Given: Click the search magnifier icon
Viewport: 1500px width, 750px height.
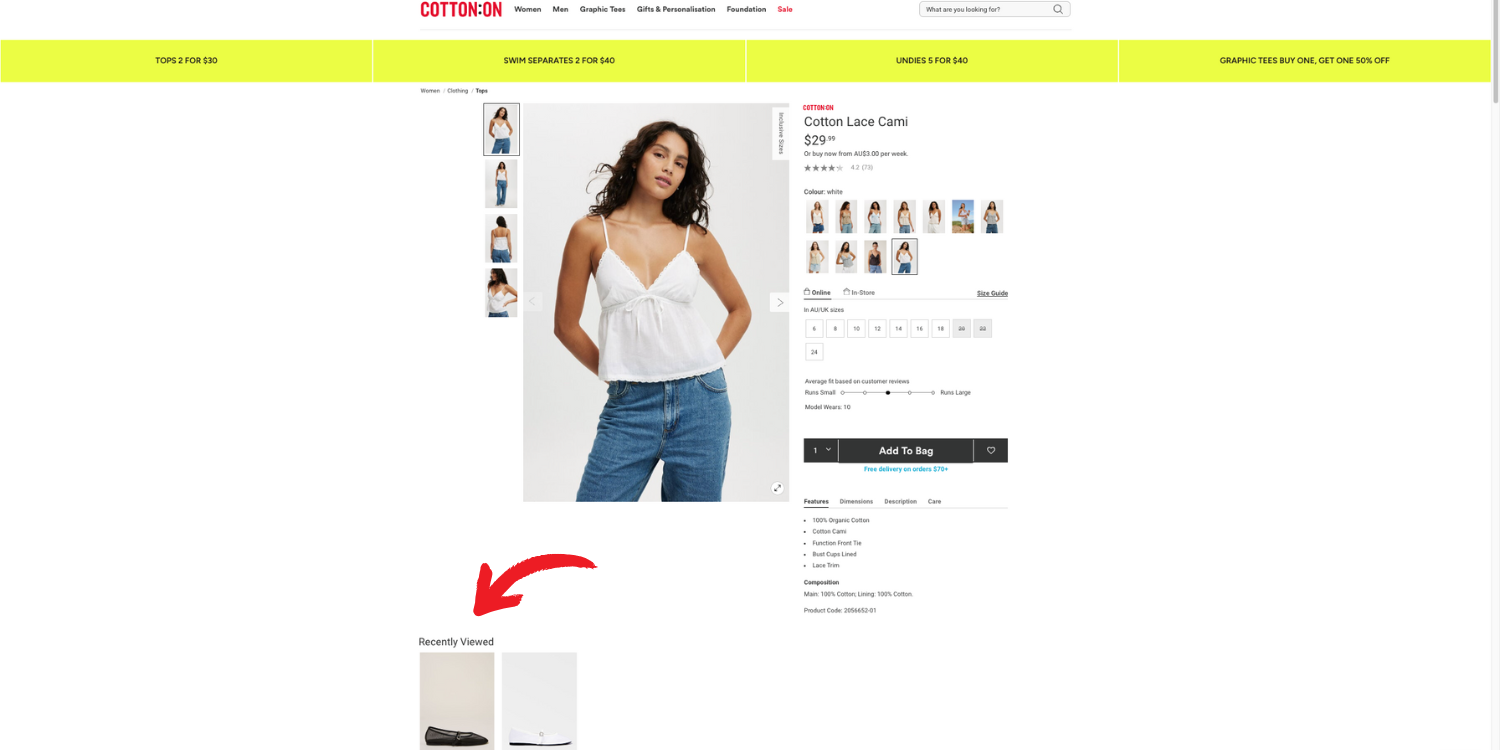Looking at the screenshot, I should pos(1058,9).
